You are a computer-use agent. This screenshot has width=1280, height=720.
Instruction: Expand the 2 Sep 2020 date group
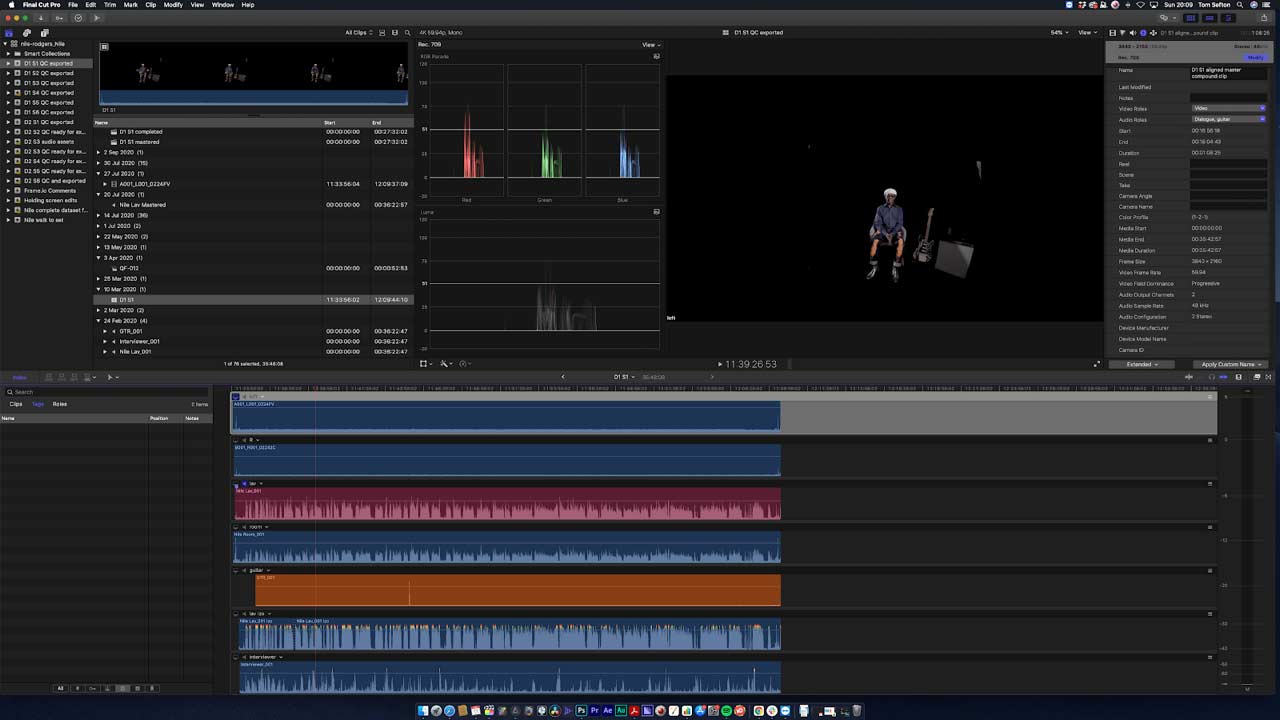click(99, 152)
